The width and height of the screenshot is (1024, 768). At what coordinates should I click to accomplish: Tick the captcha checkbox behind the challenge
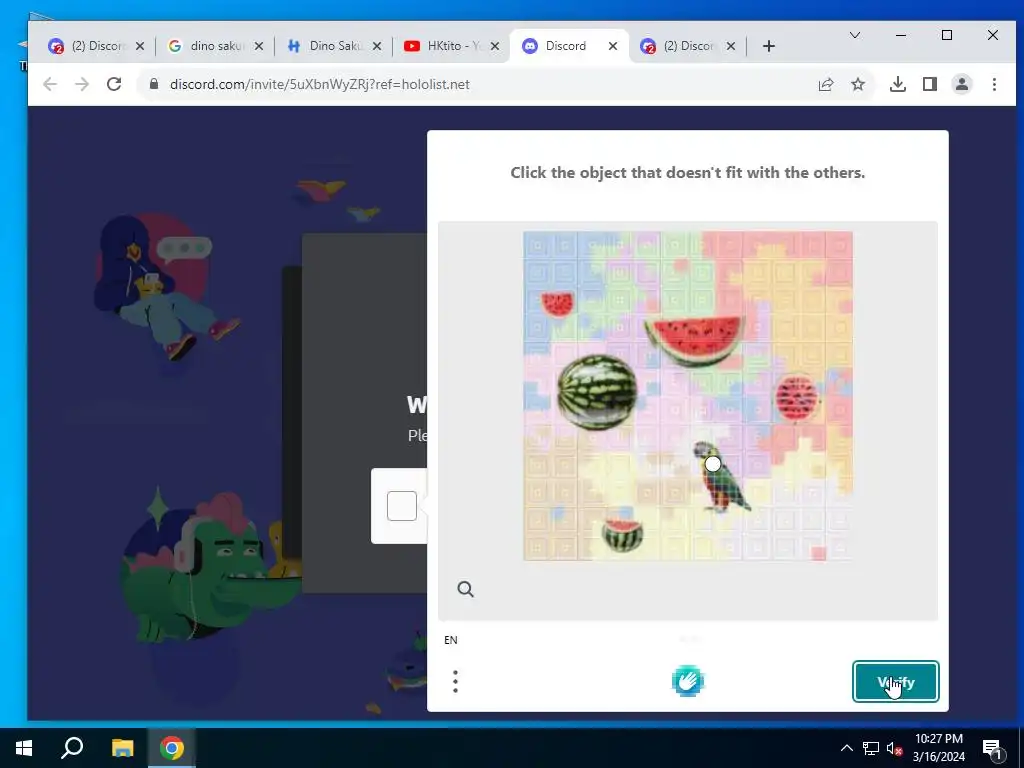(402, 506)
